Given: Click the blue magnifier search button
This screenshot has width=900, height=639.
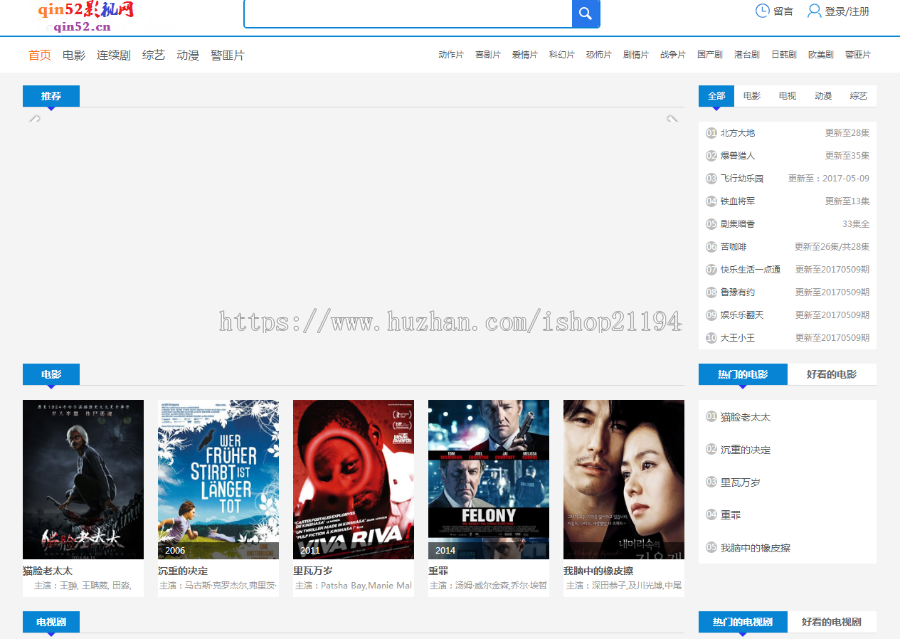Looking at the screenshot, I should click(x=585, y=13).
